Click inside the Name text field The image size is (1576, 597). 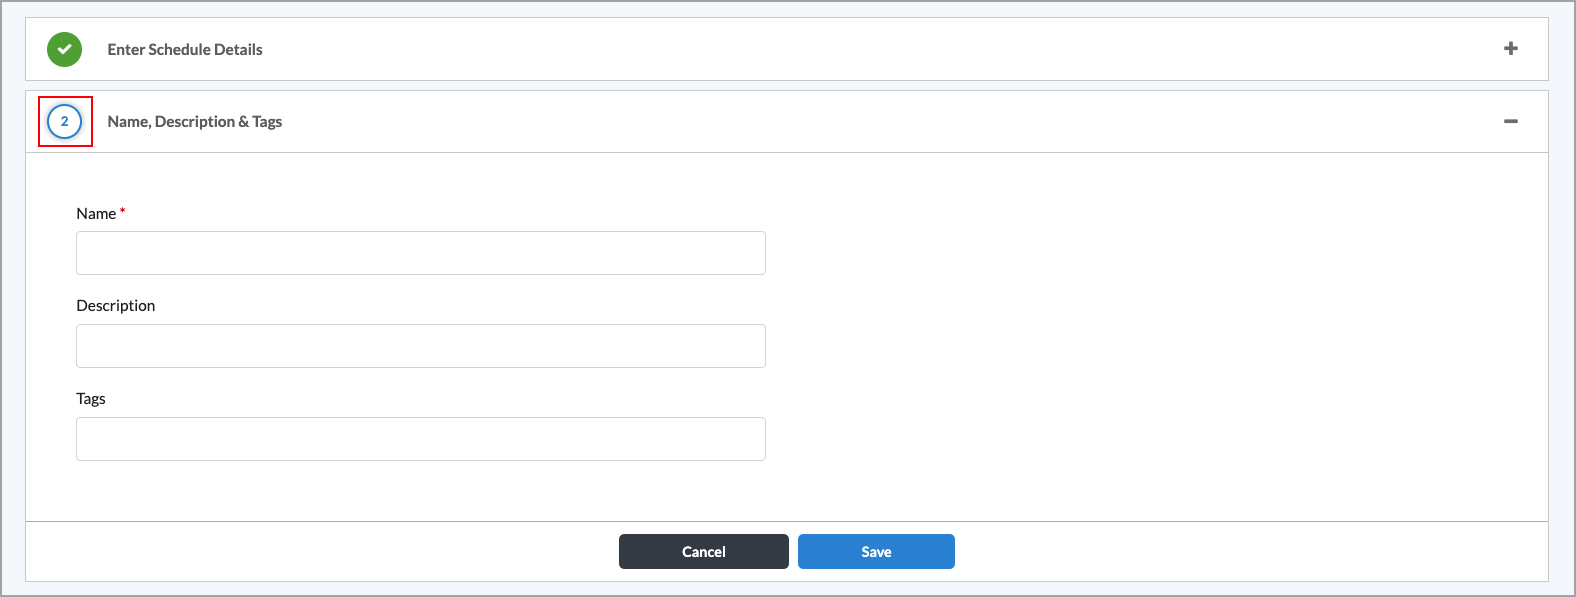pyautogui.click(x=420, y=252)
